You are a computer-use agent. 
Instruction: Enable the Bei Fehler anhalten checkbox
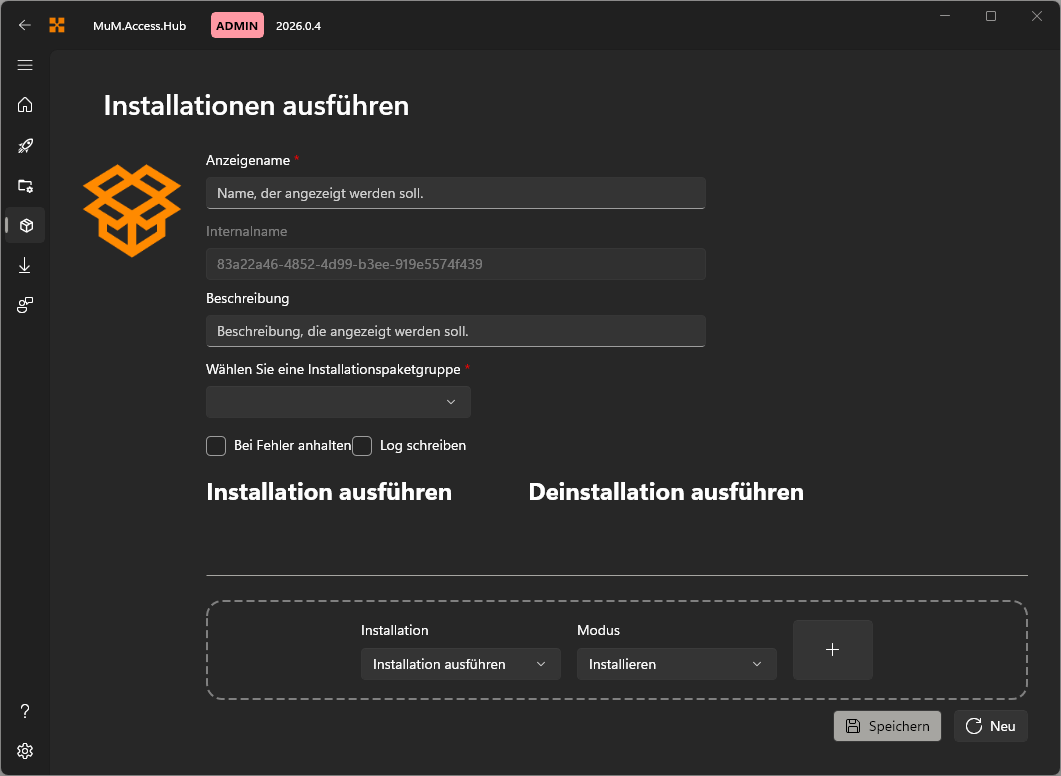click(215, 446)
